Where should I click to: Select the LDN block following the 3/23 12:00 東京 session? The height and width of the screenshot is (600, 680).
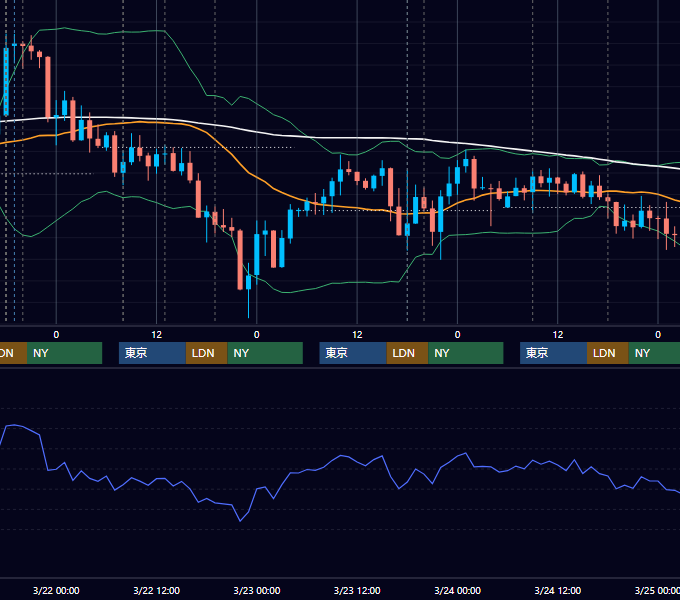tap(408, 353)
